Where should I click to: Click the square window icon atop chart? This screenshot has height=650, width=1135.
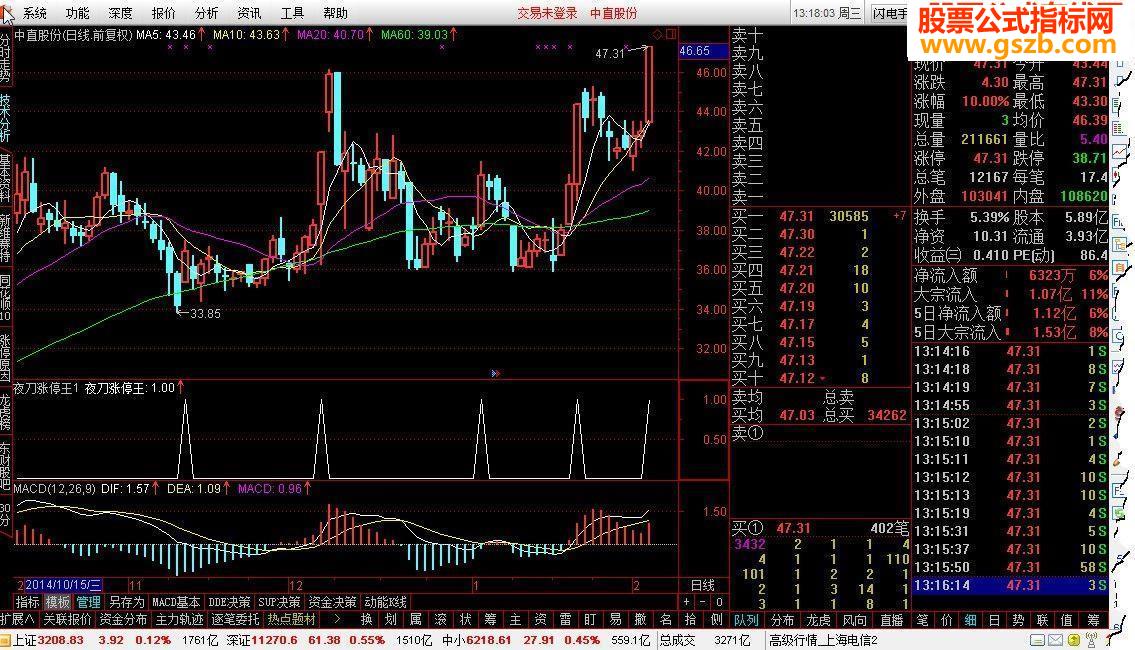[x=671, y=34]
